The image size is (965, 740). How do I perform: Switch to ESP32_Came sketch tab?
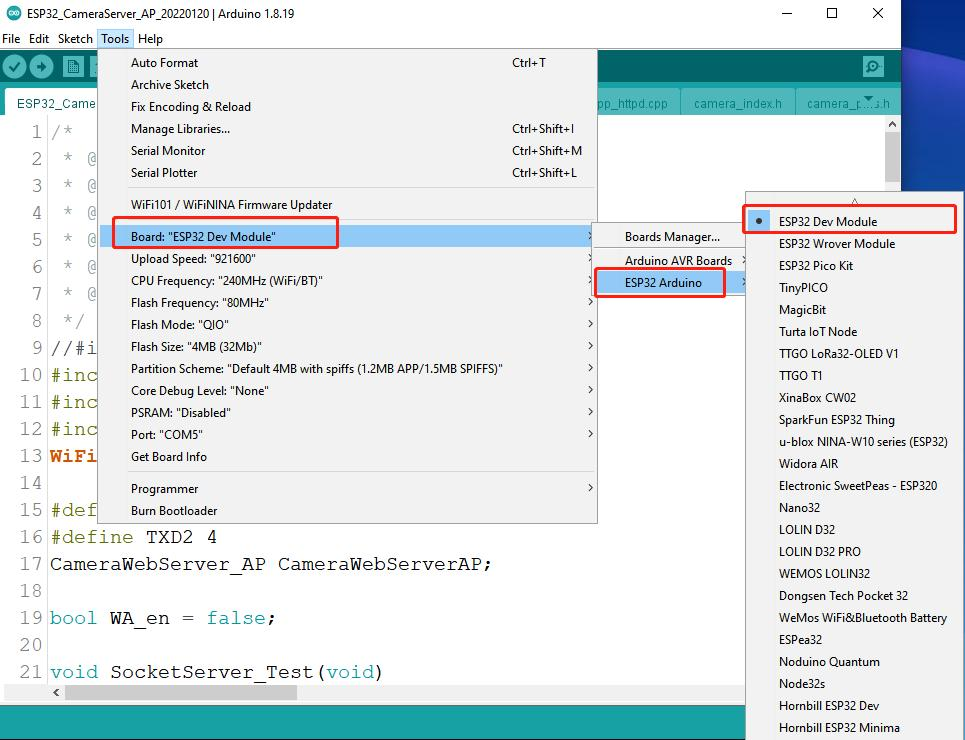pos(52,103)
